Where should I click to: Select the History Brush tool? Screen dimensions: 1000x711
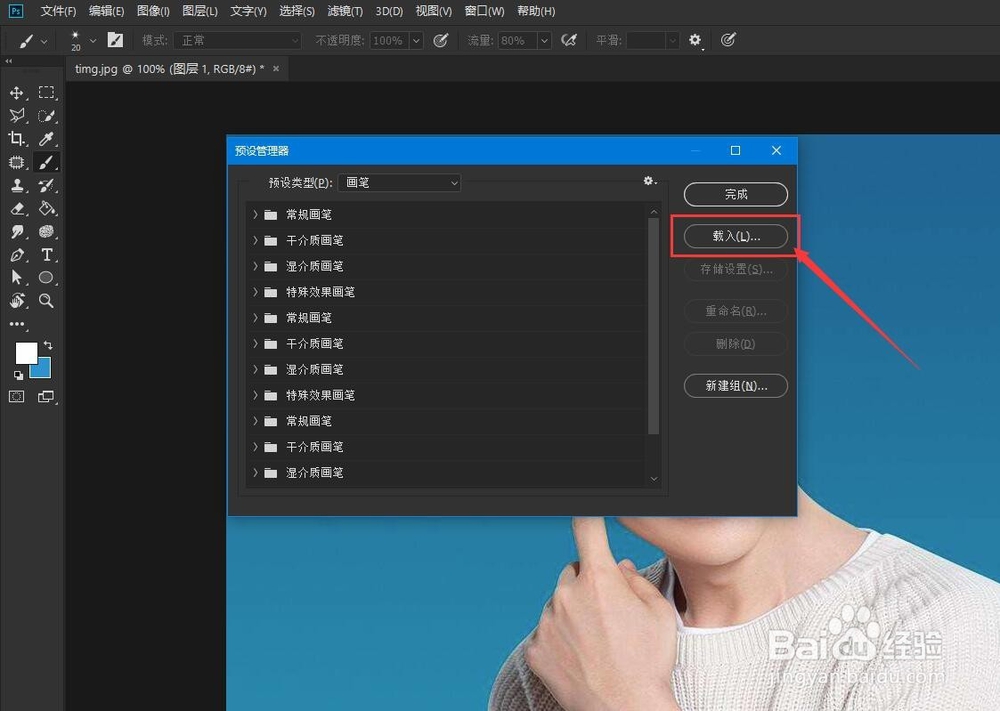coord(46,186)
